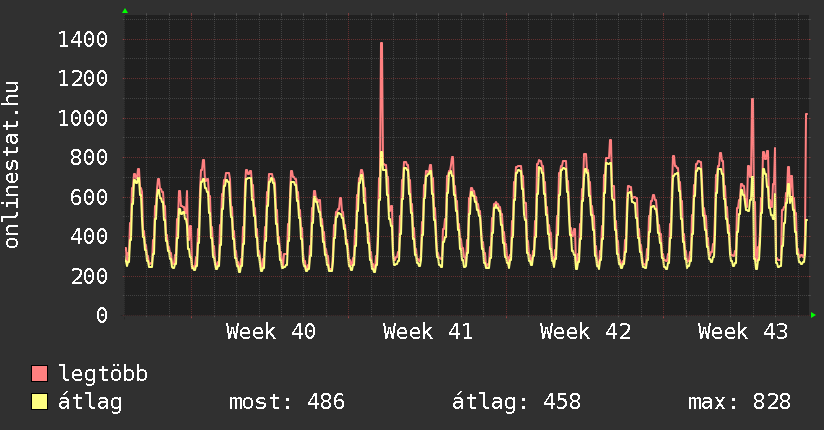Click the yellow átlag legend swatch

(39, 402)
